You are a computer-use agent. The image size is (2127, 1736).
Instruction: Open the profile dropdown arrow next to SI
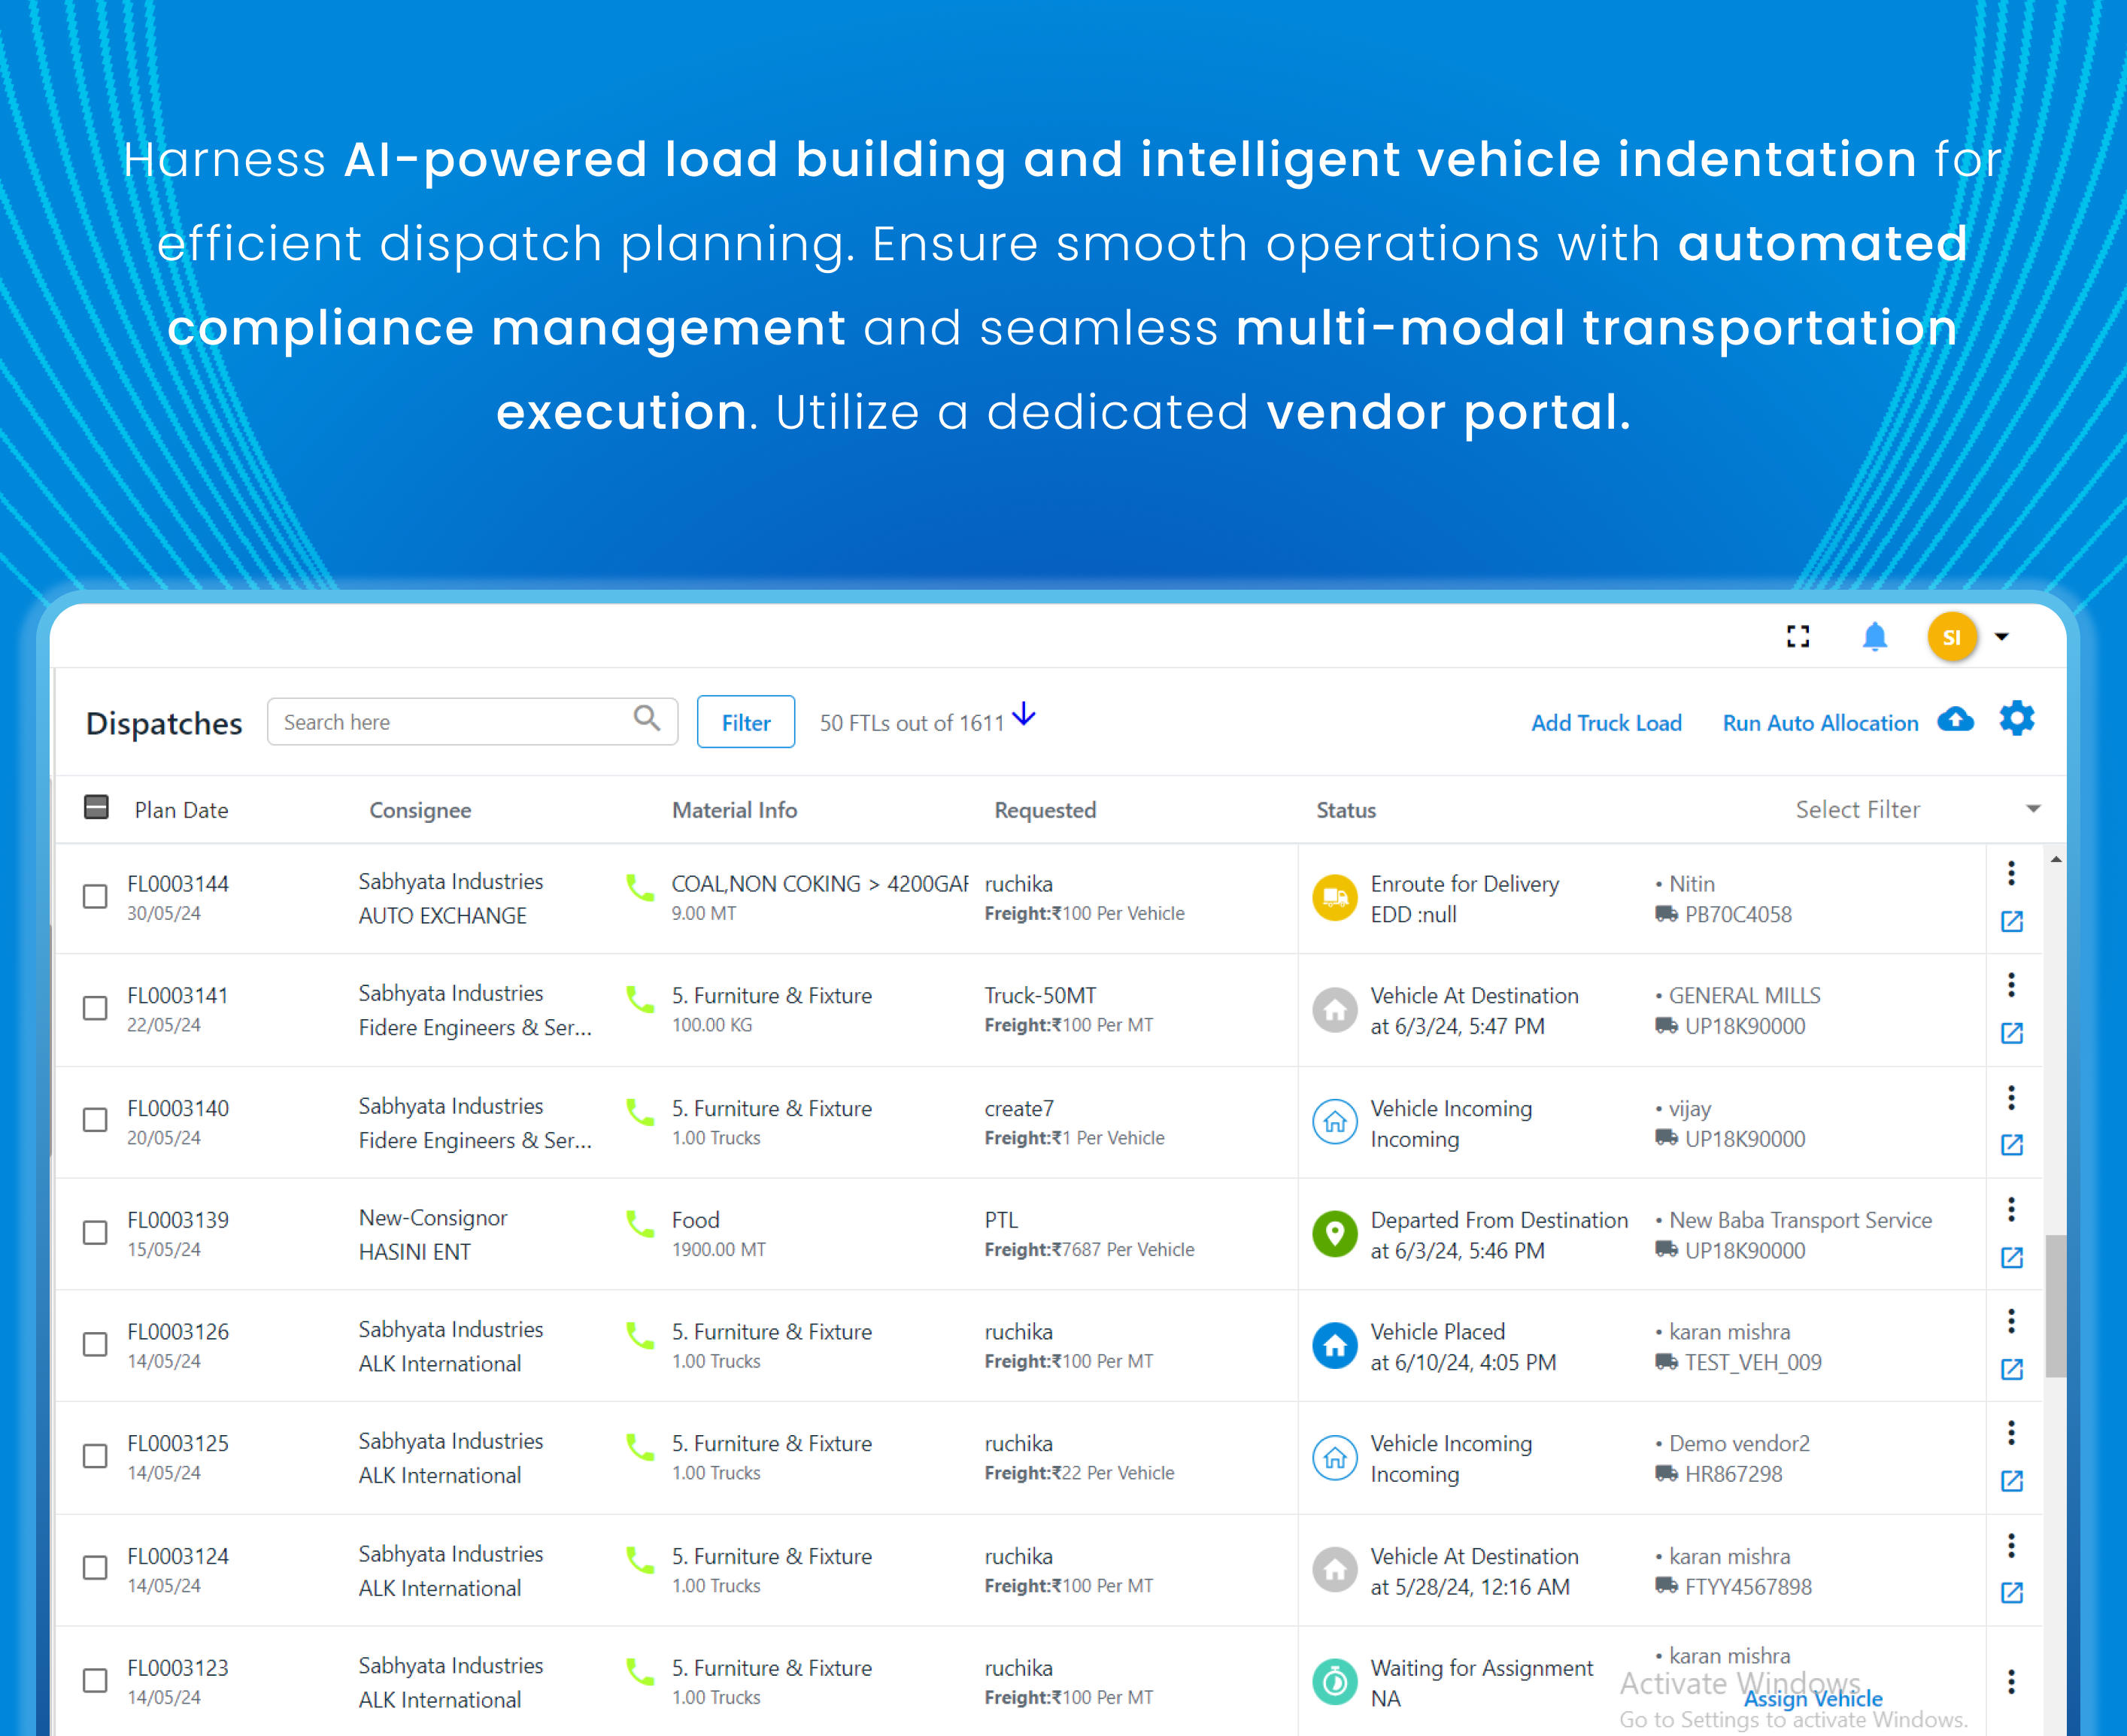click(2001, 636)
